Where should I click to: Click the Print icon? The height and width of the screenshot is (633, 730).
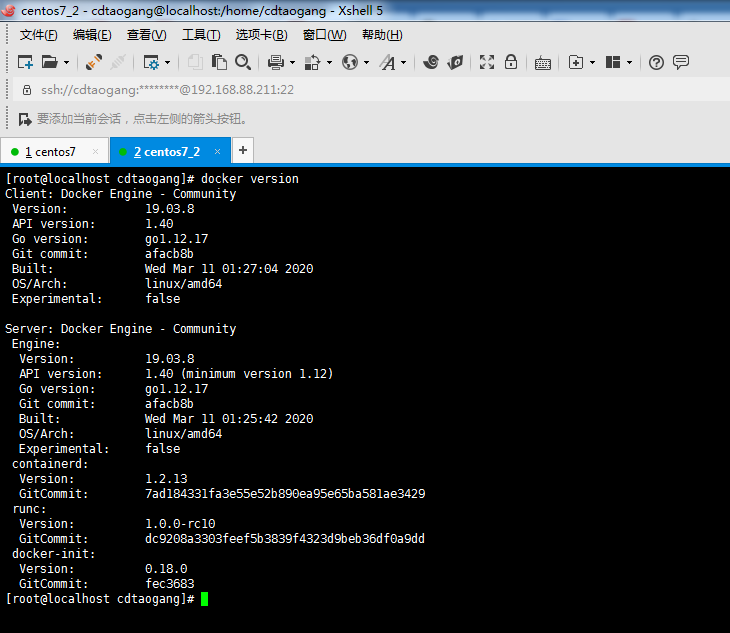[x=276, y=62]
